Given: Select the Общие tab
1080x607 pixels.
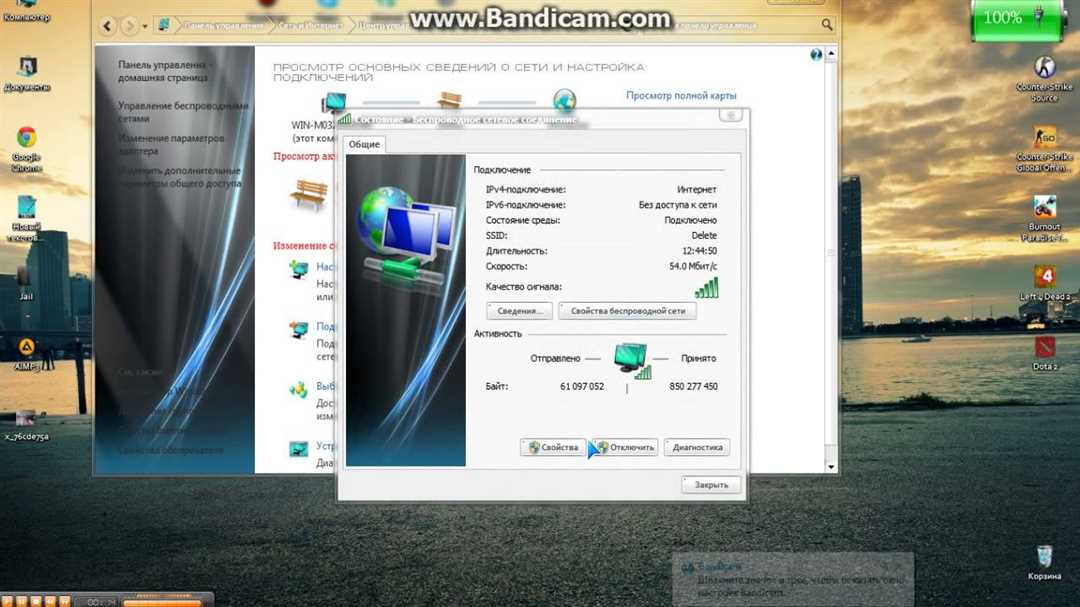Looking at the screenshot, I should 364,145.
